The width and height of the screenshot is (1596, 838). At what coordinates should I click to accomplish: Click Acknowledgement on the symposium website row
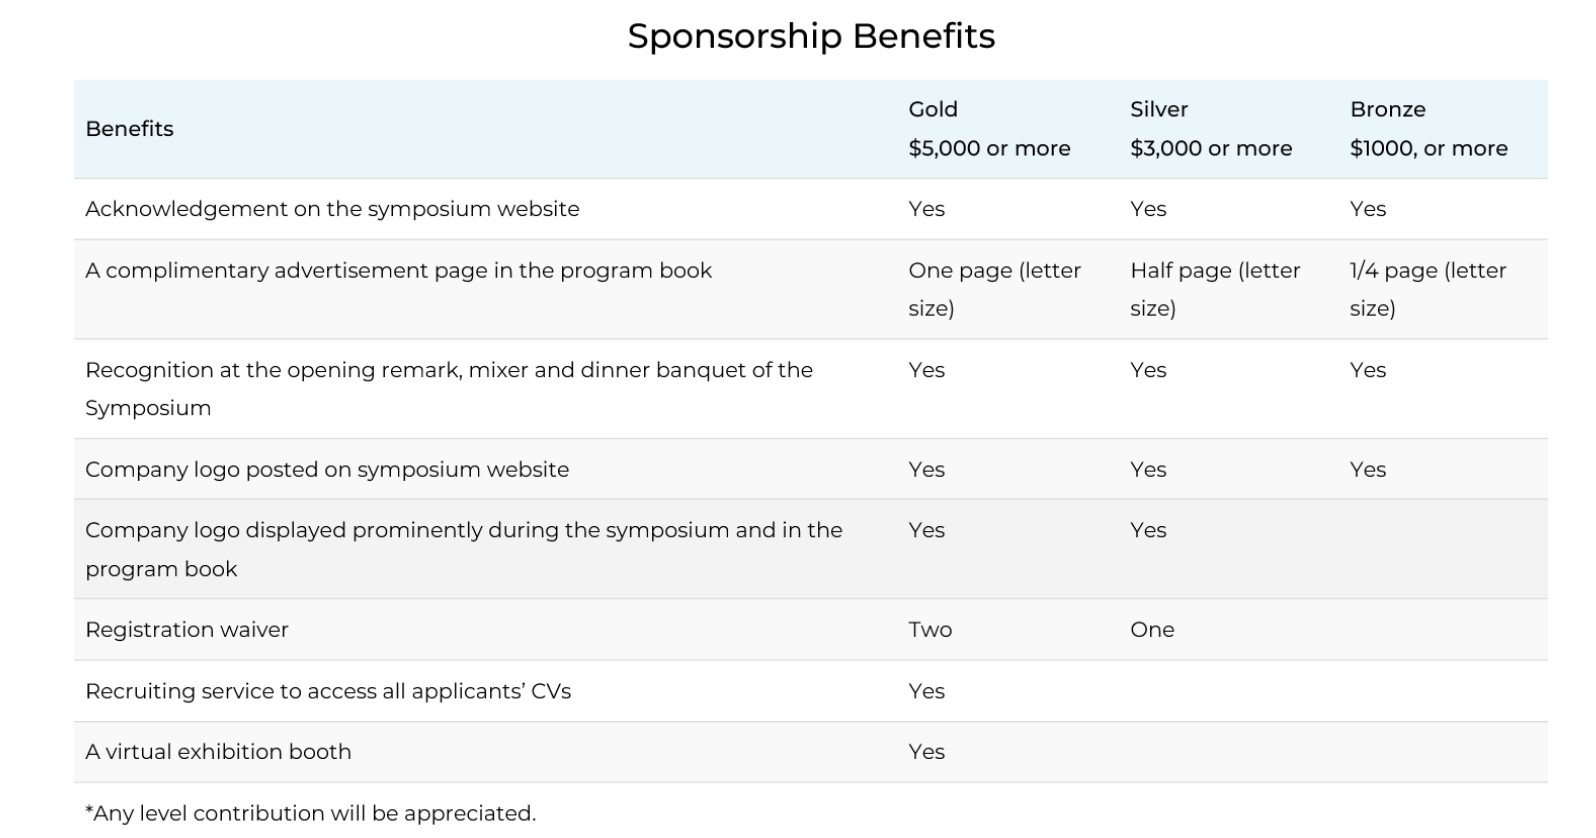coord(332,209)
